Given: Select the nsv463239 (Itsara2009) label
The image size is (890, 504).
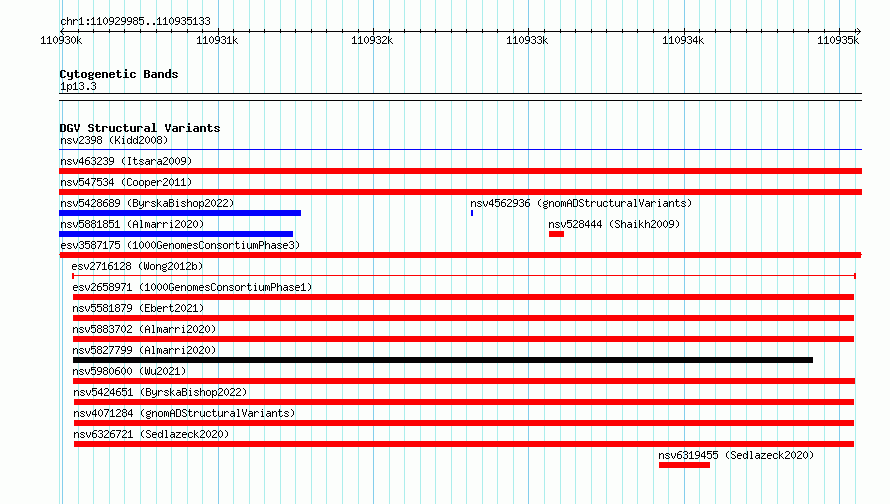Looking at the screenshot, I should pyautogui.click(x=126, y=161).
